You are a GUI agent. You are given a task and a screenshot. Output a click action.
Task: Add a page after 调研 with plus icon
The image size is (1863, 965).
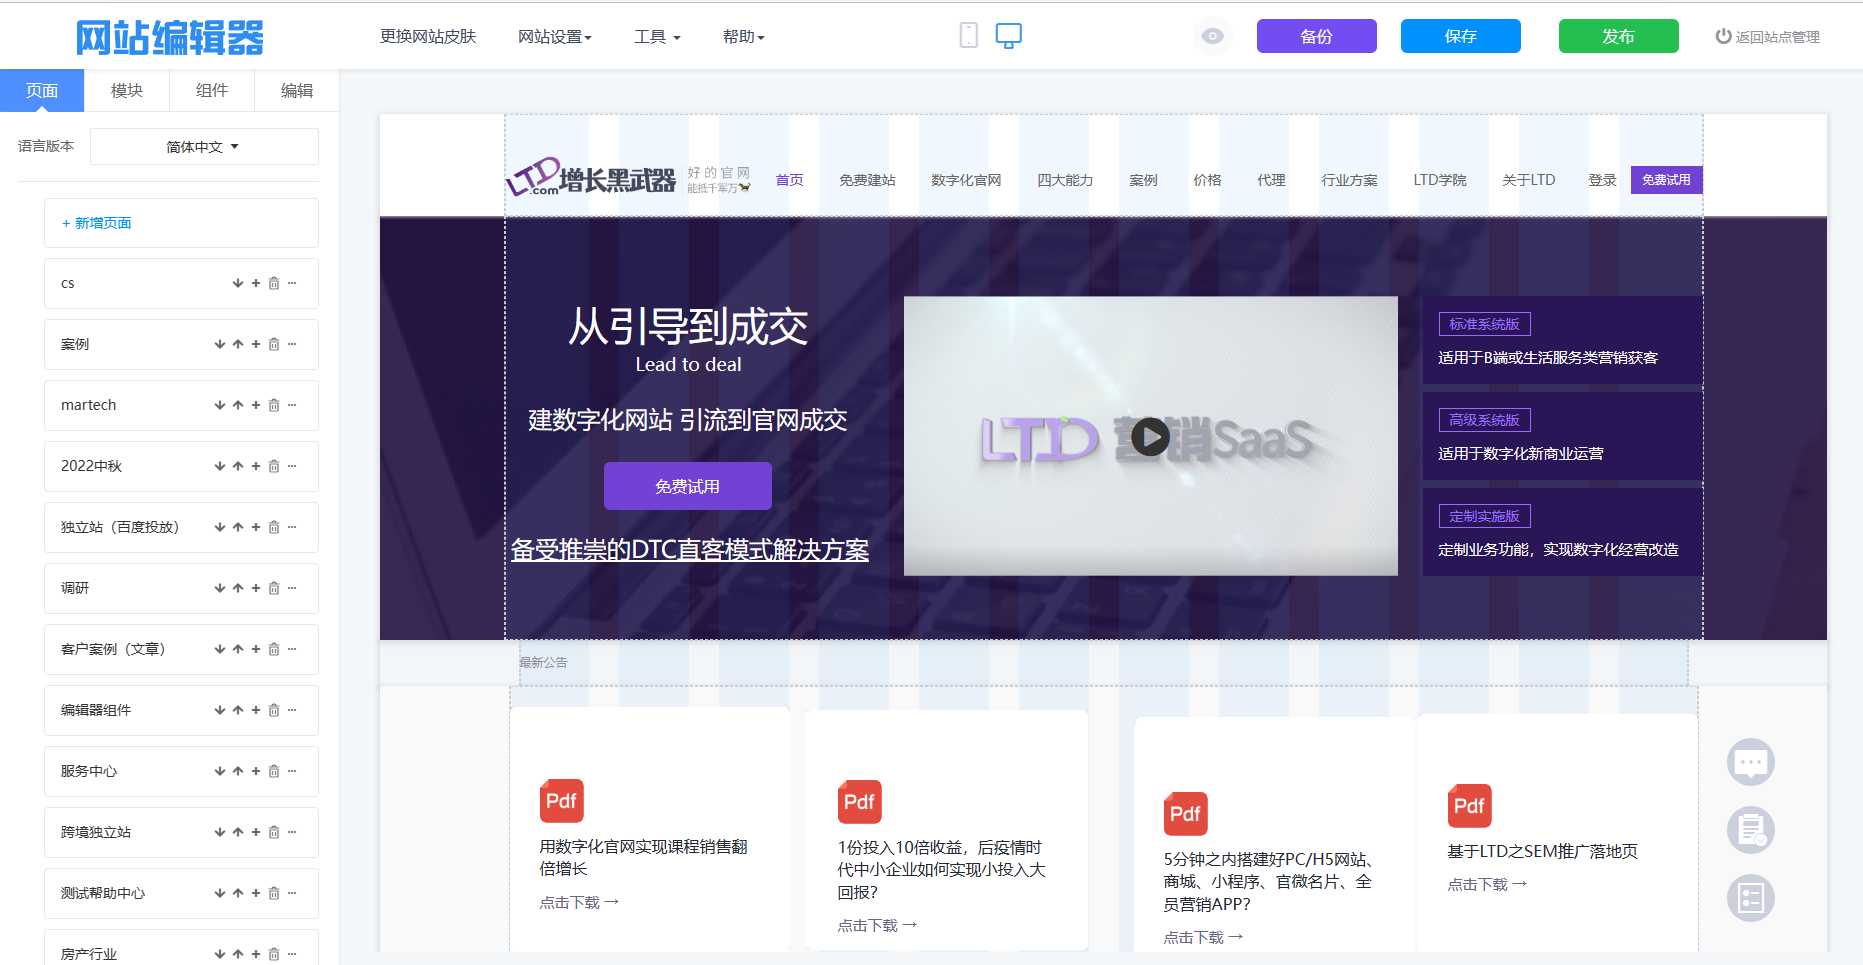(x=256, y=588)
